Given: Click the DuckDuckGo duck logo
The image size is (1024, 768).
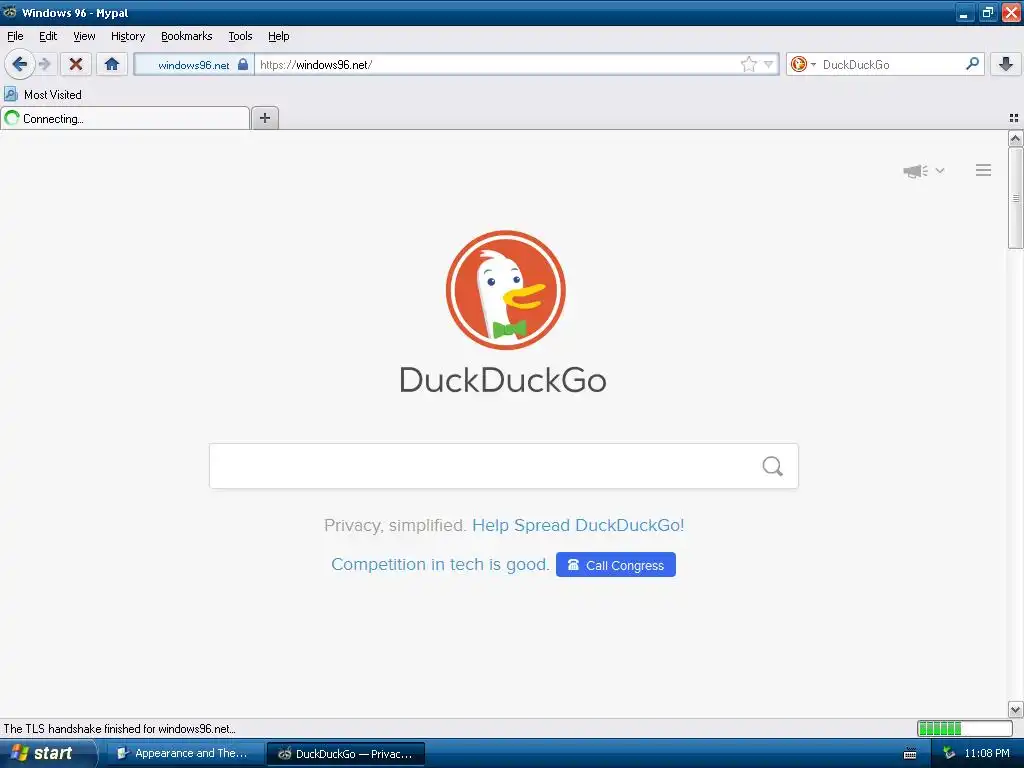Looking at the screenshot, I should tap(505, 289).
